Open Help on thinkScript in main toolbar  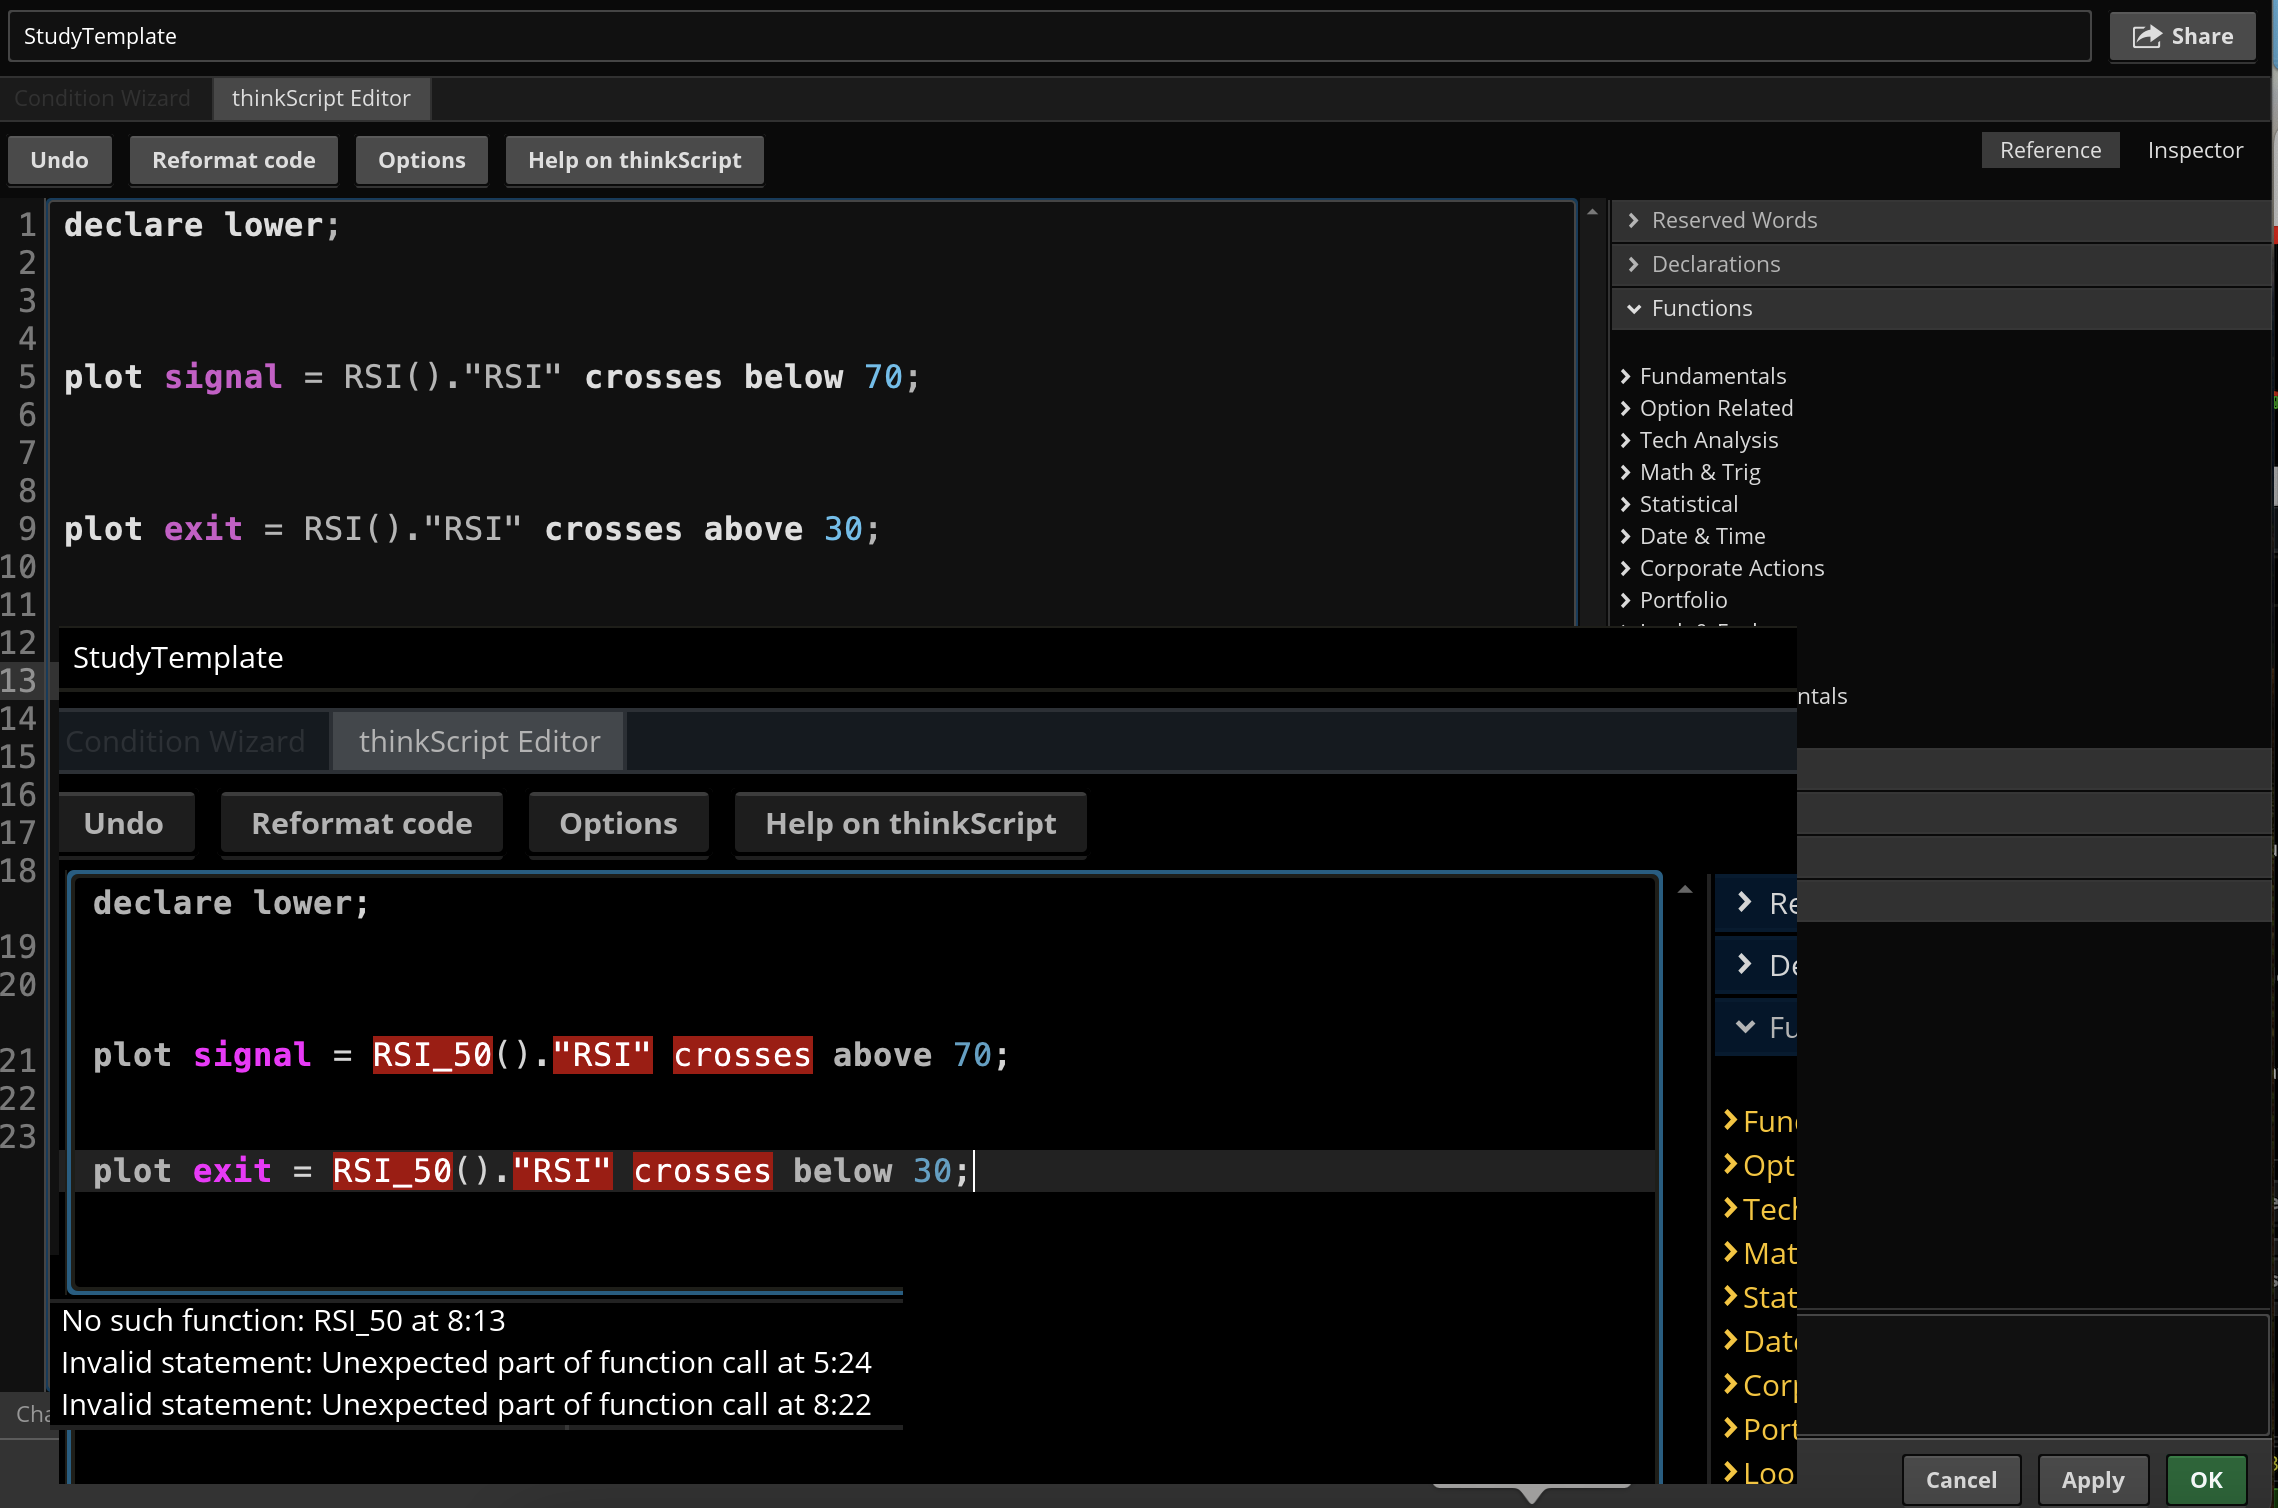[635, 160]
